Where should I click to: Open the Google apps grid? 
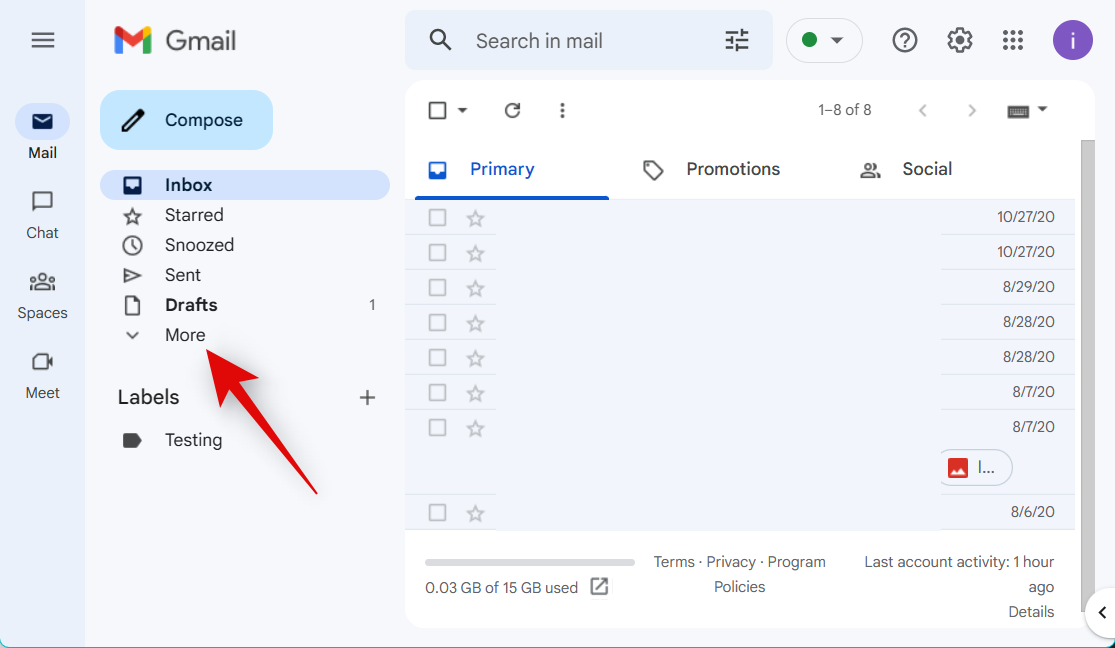[1013, 41]
